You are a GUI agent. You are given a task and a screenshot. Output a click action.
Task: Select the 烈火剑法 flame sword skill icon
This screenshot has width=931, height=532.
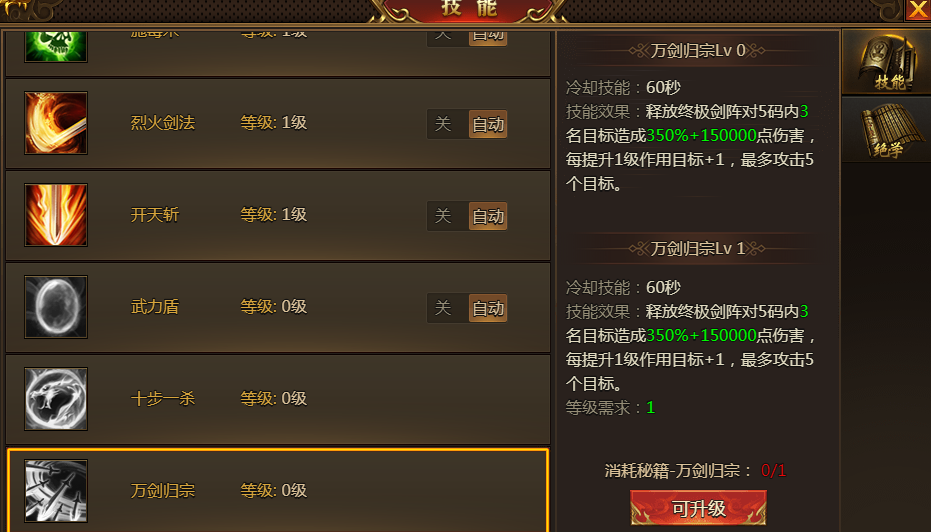point(56,123)
